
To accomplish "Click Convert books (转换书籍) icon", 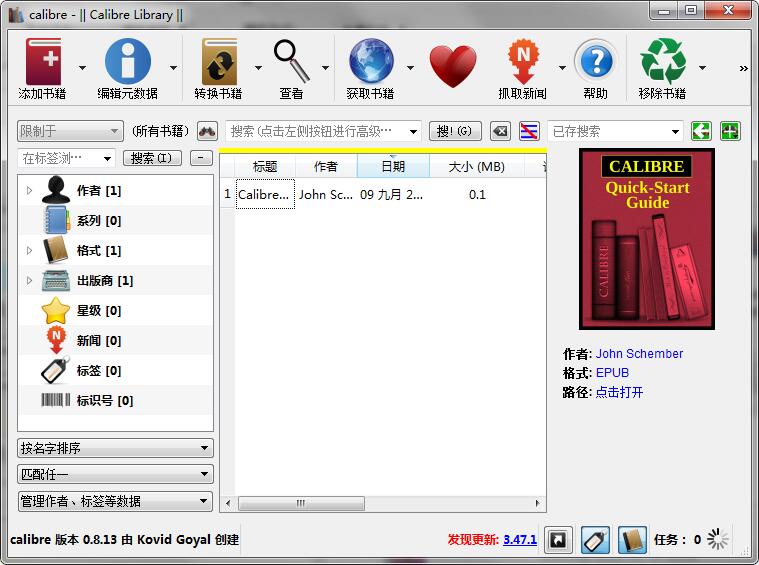I will 219,62.
